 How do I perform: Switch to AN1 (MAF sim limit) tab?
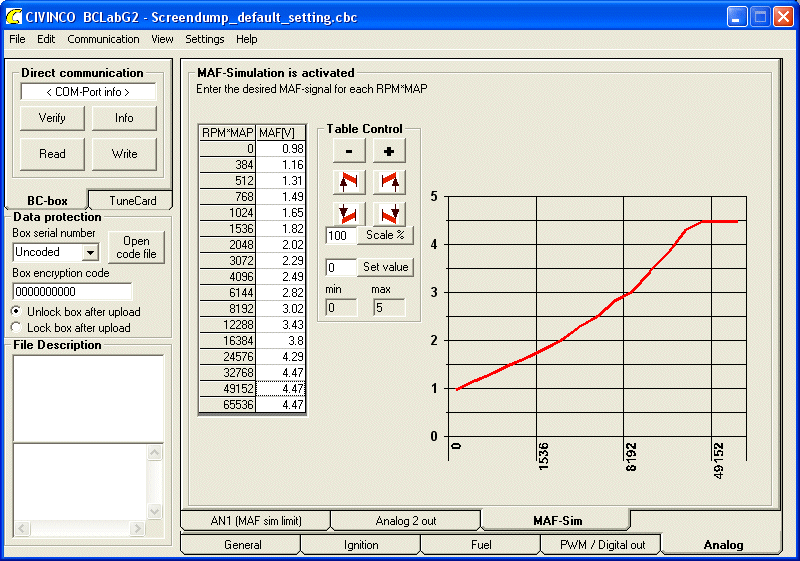coord(256,521)
